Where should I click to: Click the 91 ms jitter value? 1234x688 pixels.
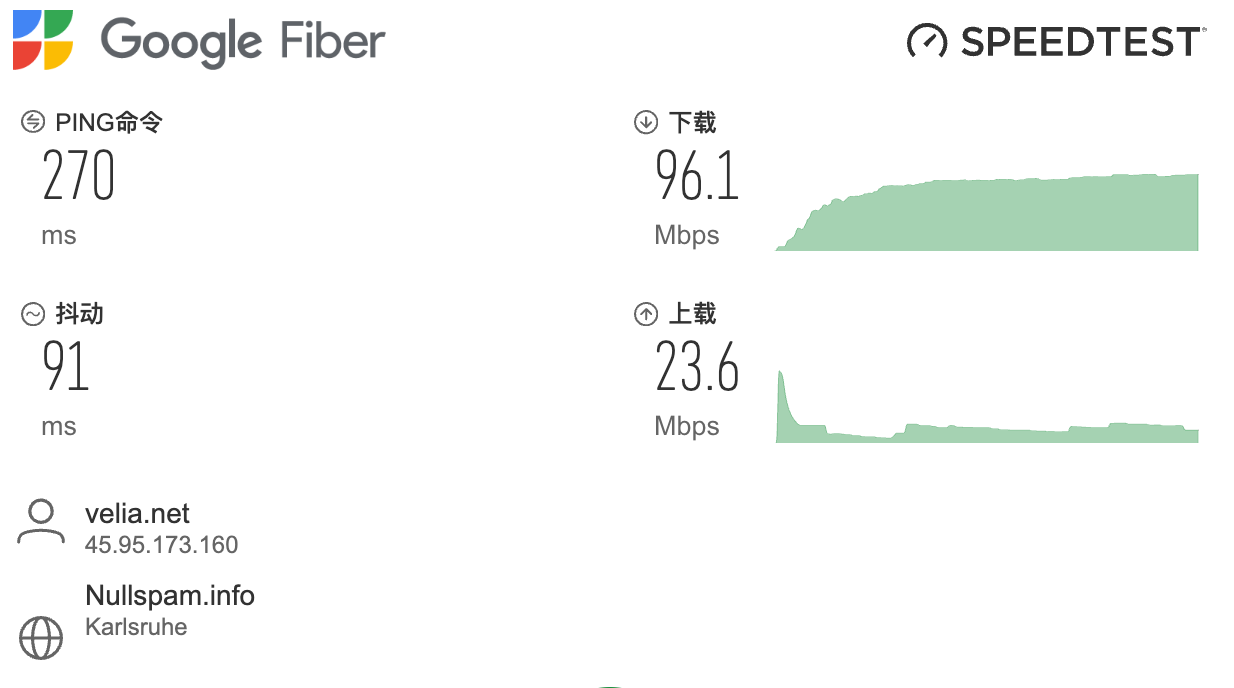pyautogui.click(x=66, y=367)
